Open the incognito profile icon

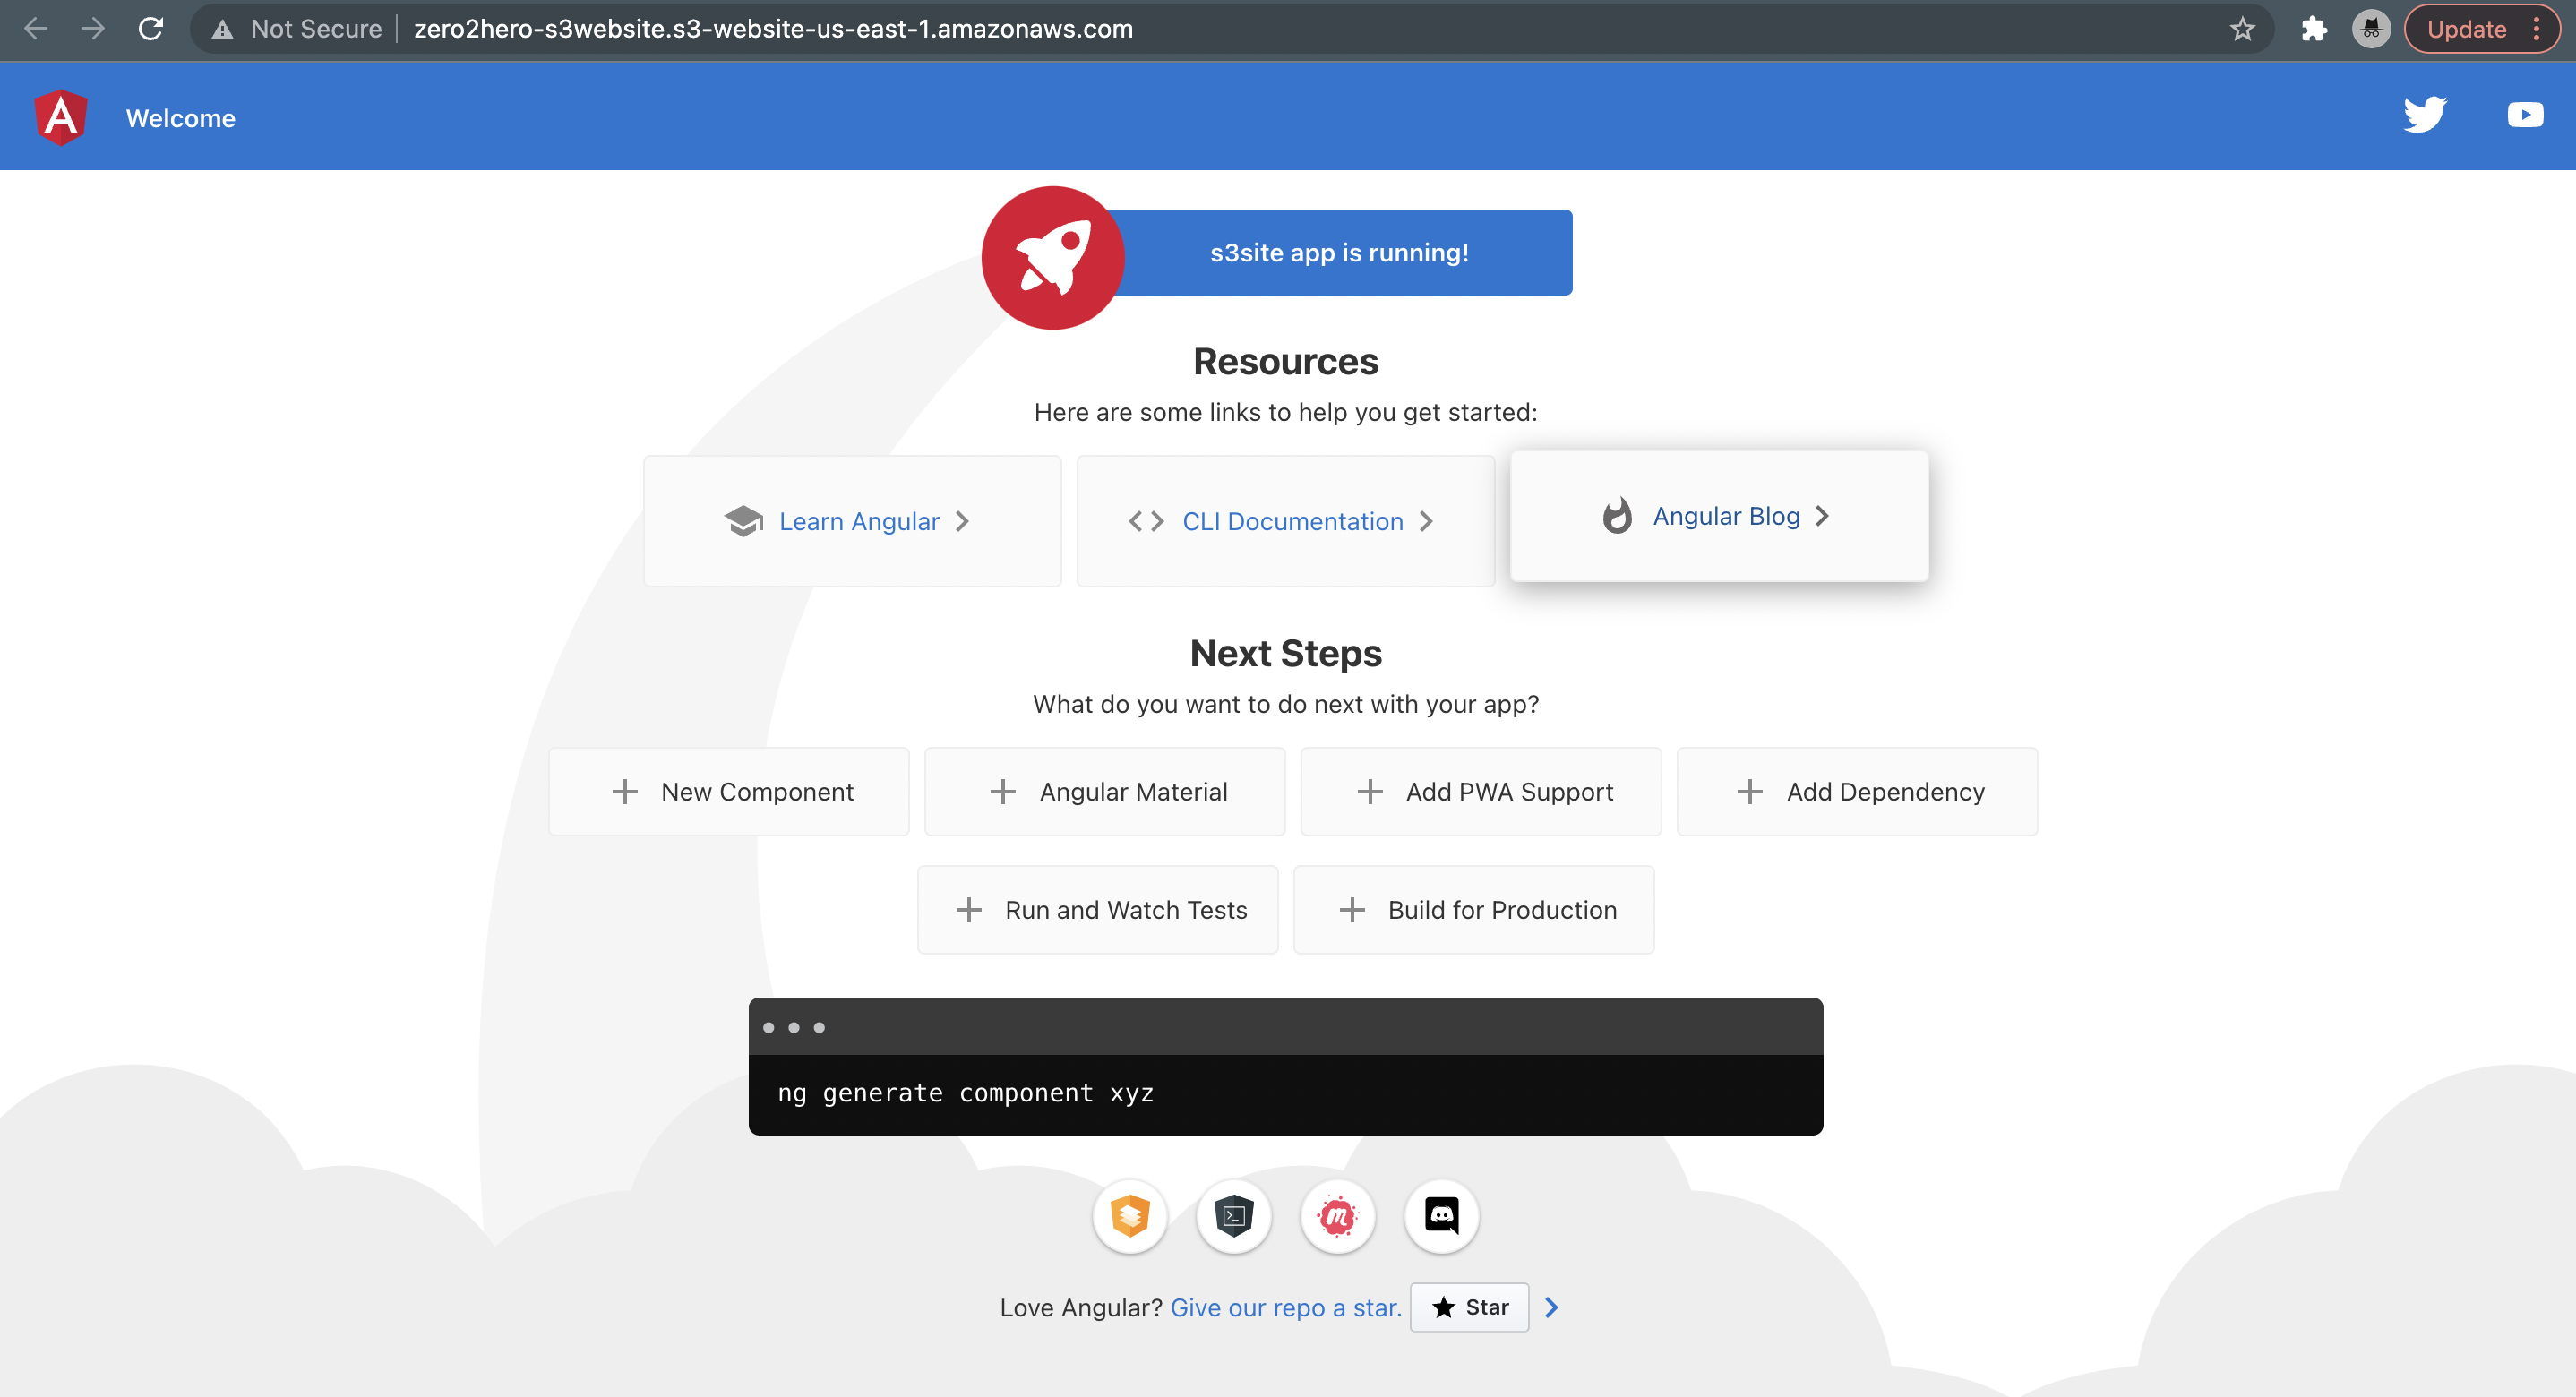pyautogui.click(x=2371, y=29)
